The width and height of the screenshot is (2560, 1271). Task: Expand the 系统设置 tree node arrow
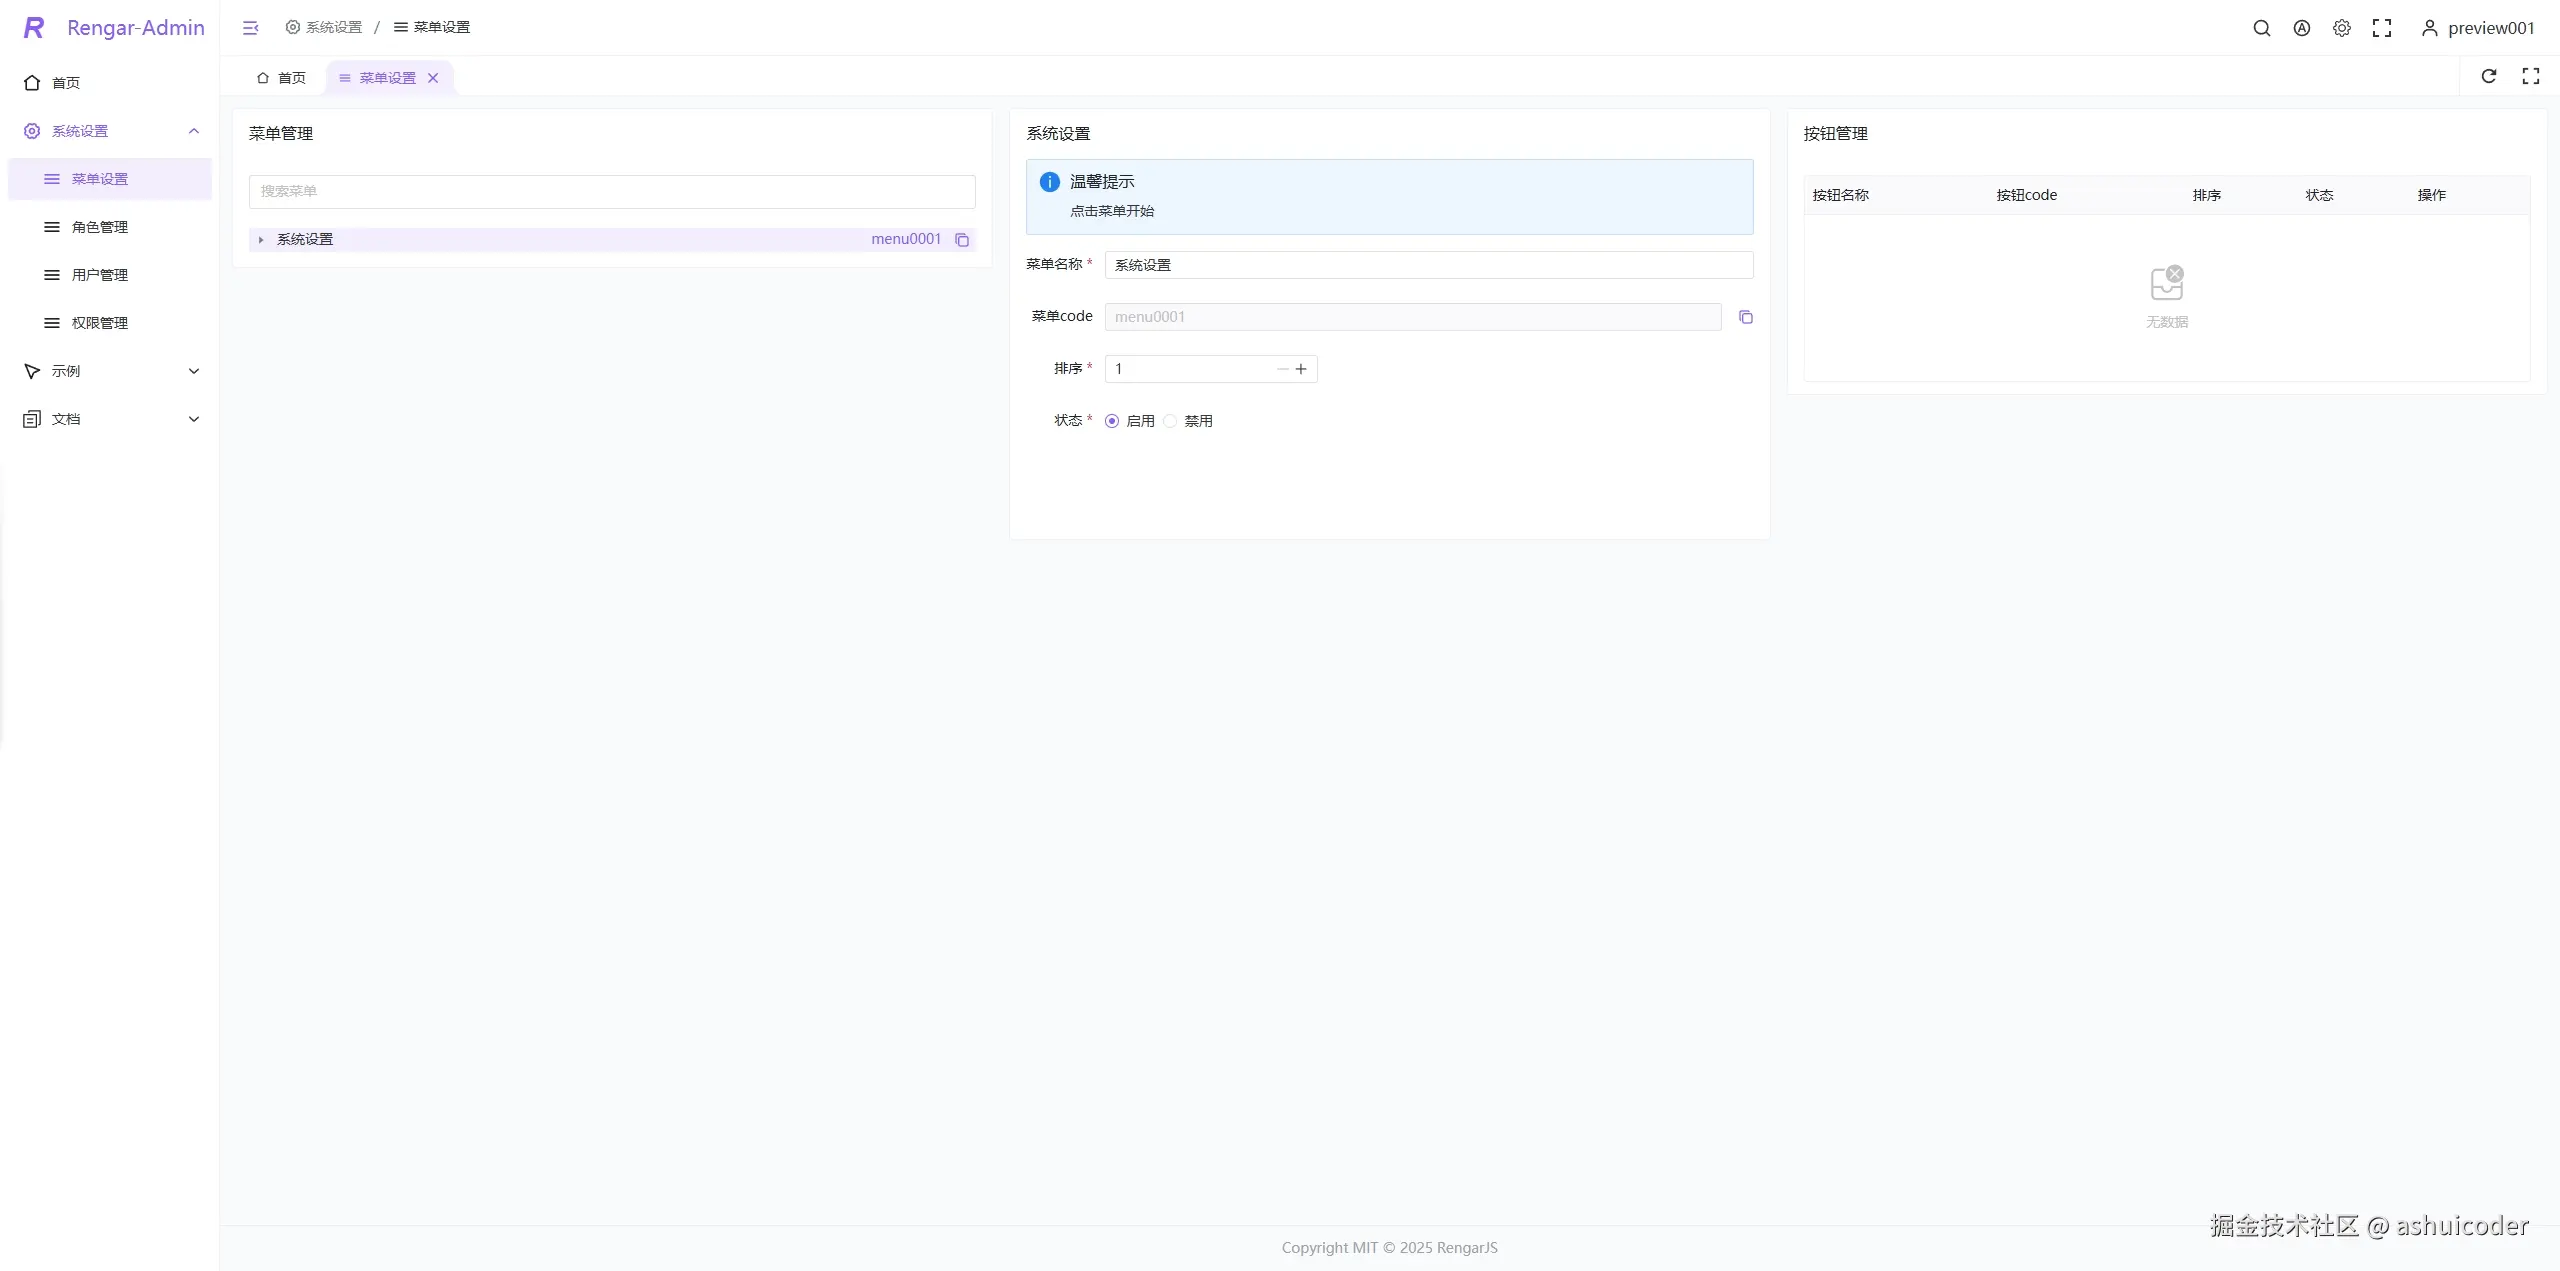click(261, 240)
